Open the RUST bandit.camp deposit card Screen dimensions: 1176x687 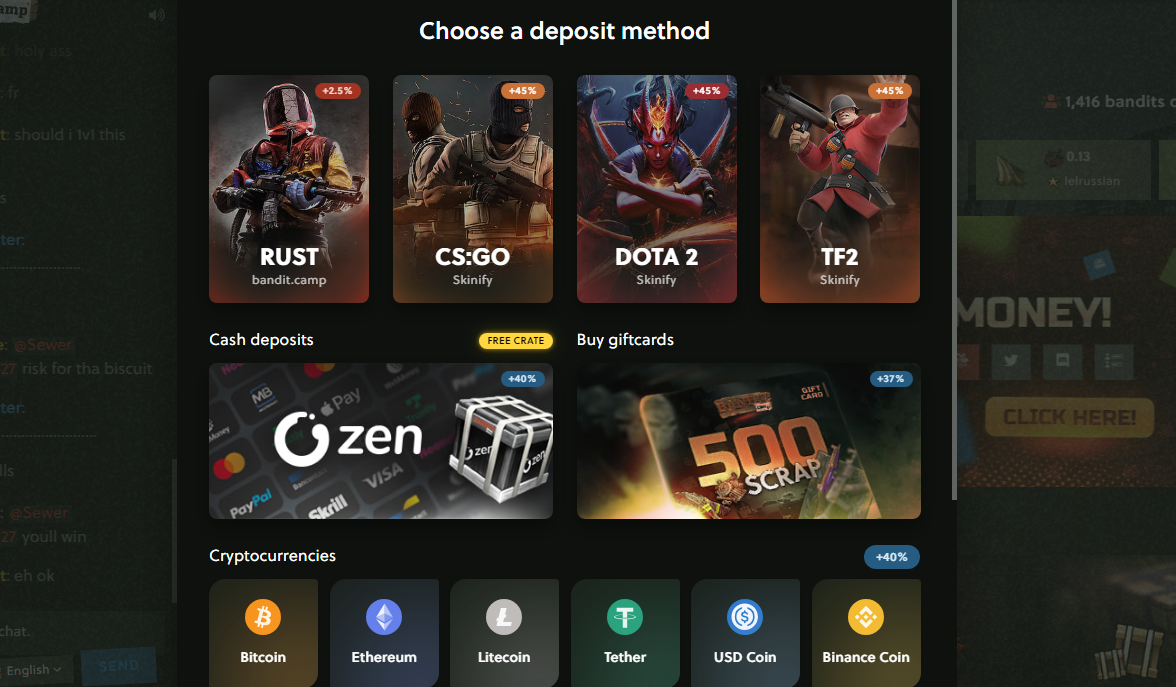289,189
